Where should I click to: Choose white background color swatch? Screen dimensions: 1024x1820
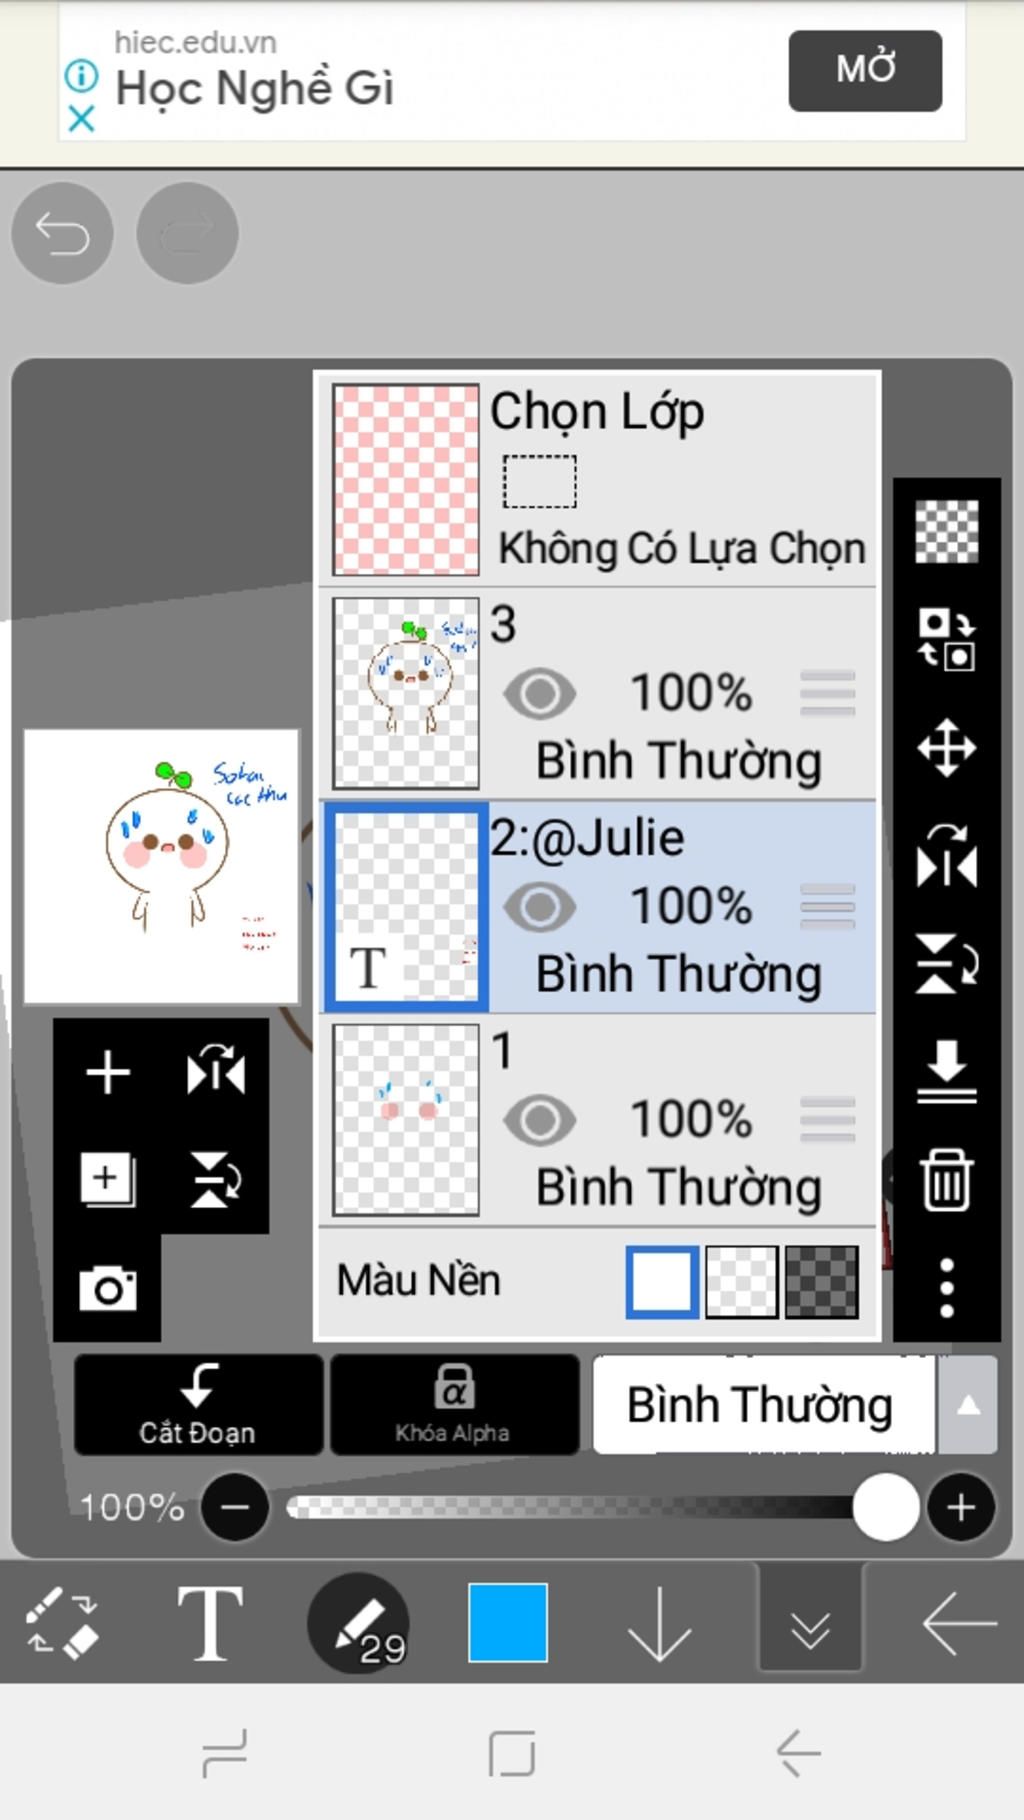(662, 1281)
